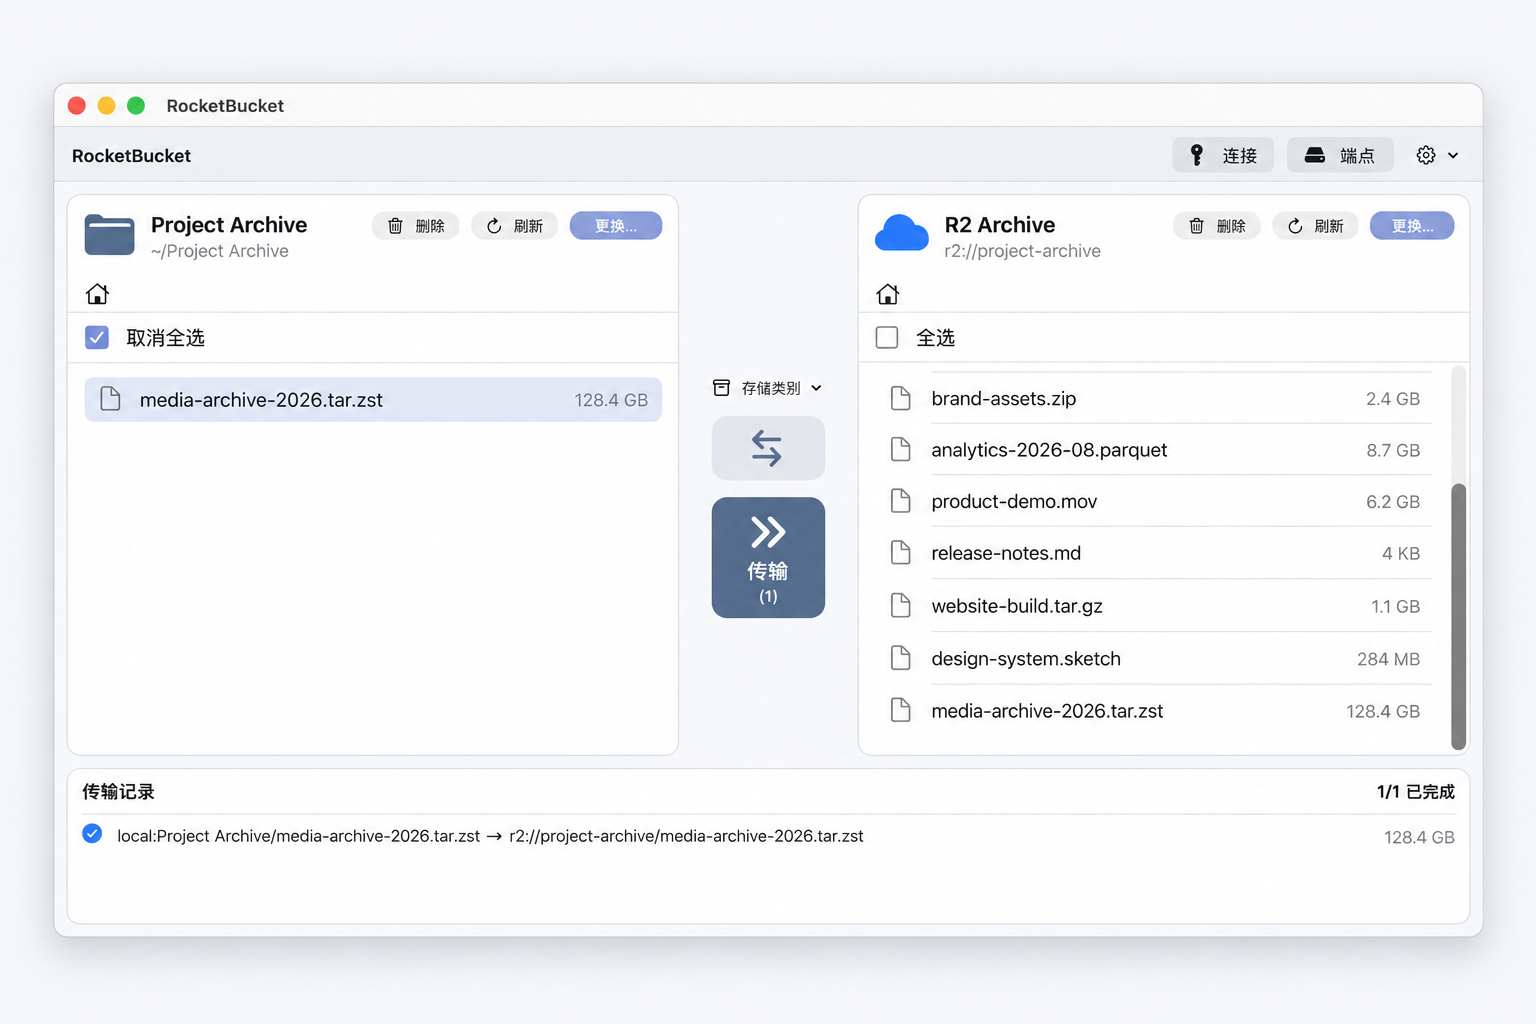
Task: Open the 存储类别 storage class dropdown
Action: (x=768, y=388)
